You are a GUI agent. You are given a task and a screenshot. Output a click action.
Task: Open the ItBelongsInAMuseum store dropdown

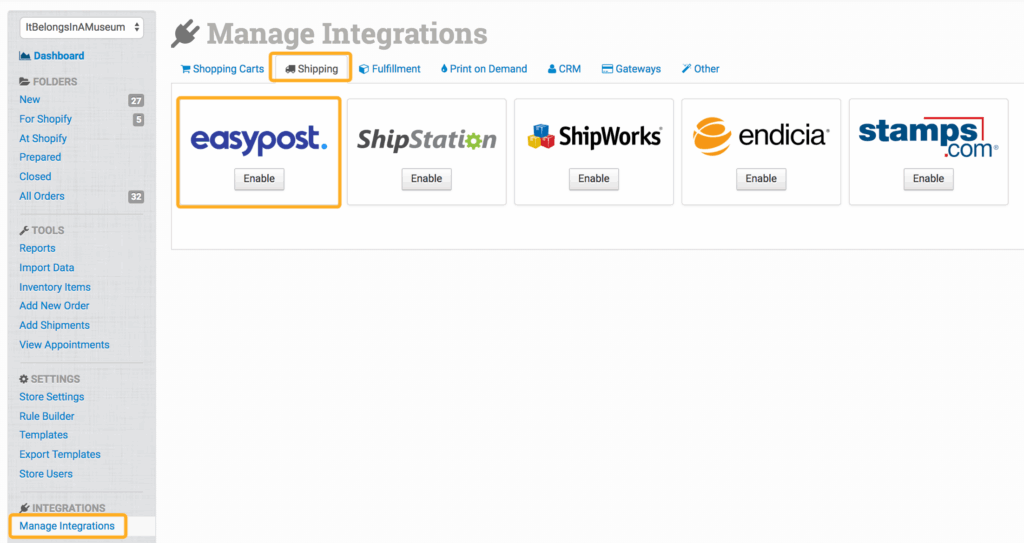click(82, 28)
